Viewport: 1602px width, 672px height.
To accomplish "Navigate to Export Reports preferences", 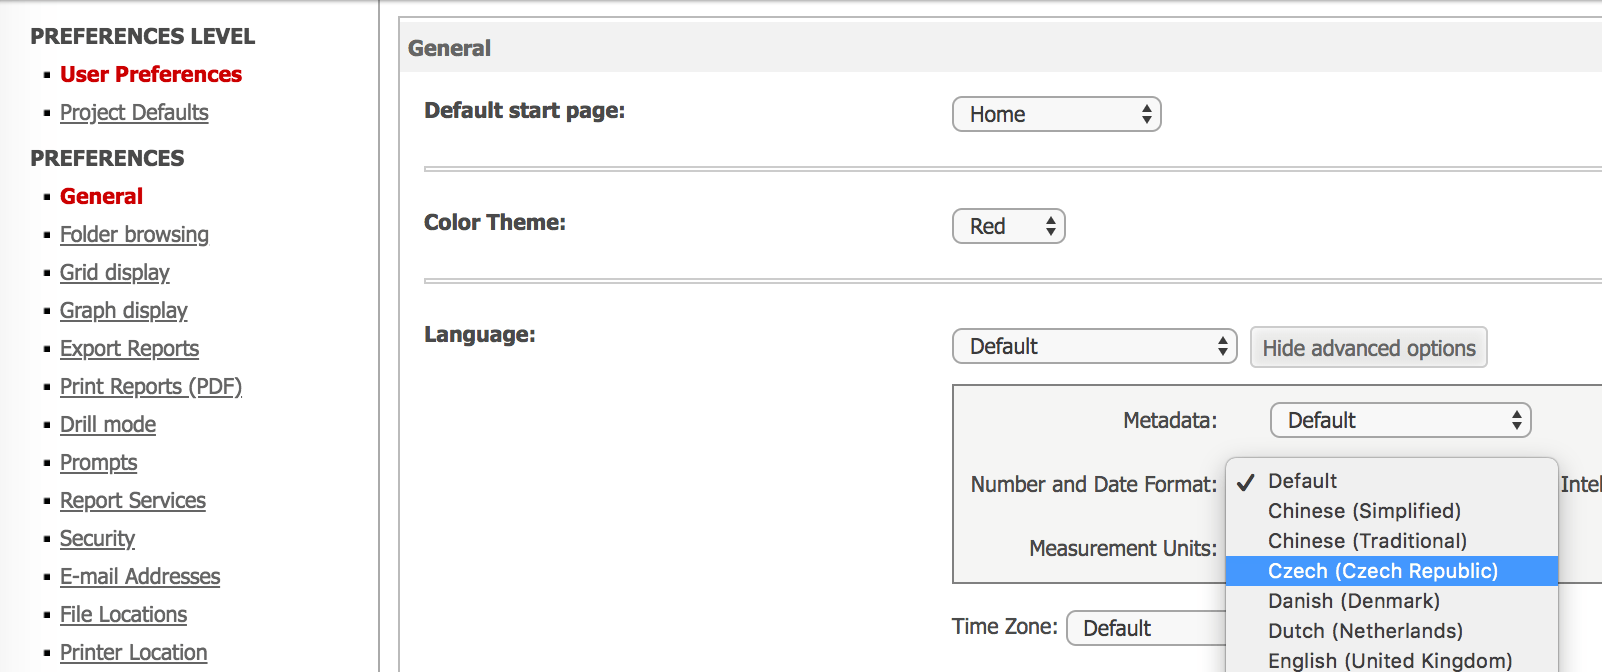I will (129, 348).
